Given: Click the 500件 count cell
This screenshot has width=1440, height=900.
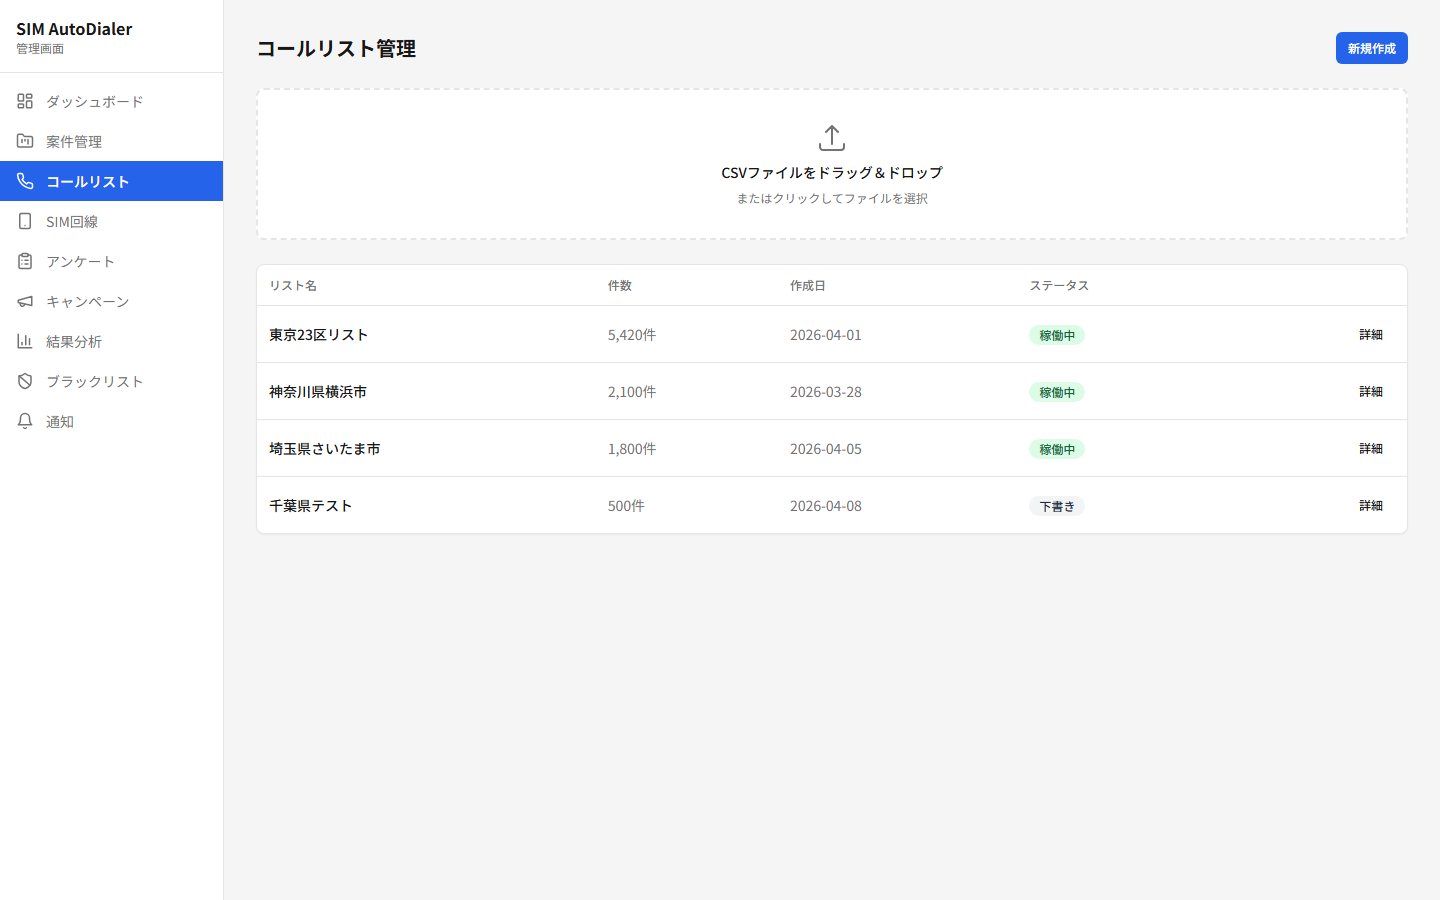Looking at the screenshot, I should [x=626, y=506].
